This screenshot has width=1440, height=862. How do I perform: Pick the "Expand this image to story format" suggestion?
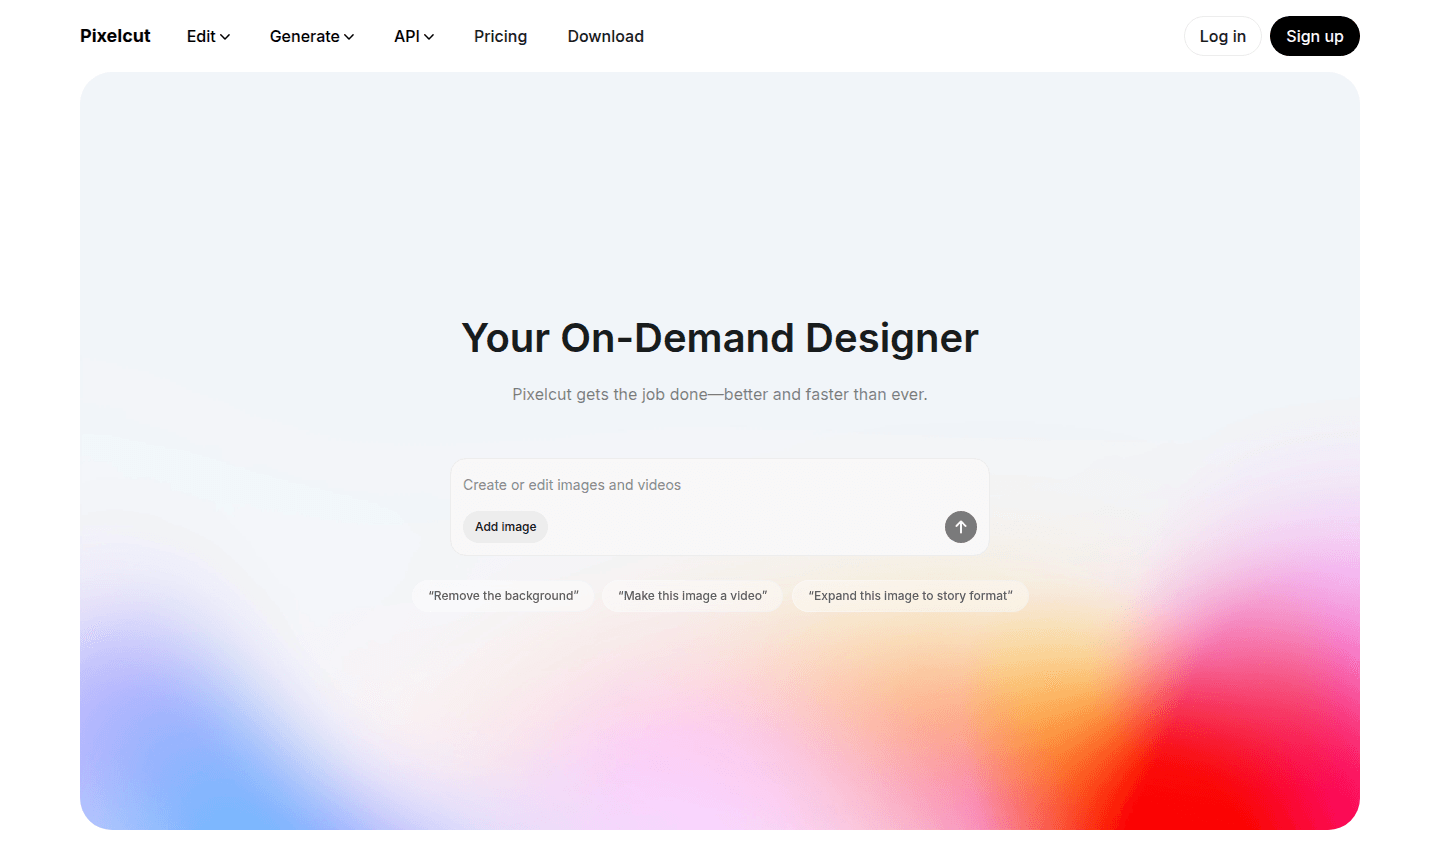[910, 596]
